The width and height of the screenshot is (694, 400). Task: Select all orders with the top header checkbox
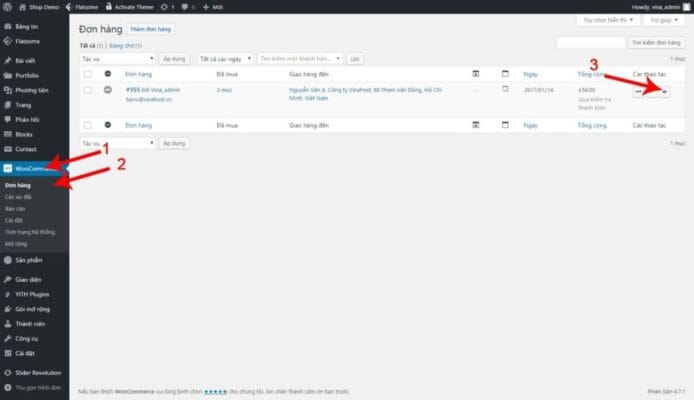(x=88, y=74)
